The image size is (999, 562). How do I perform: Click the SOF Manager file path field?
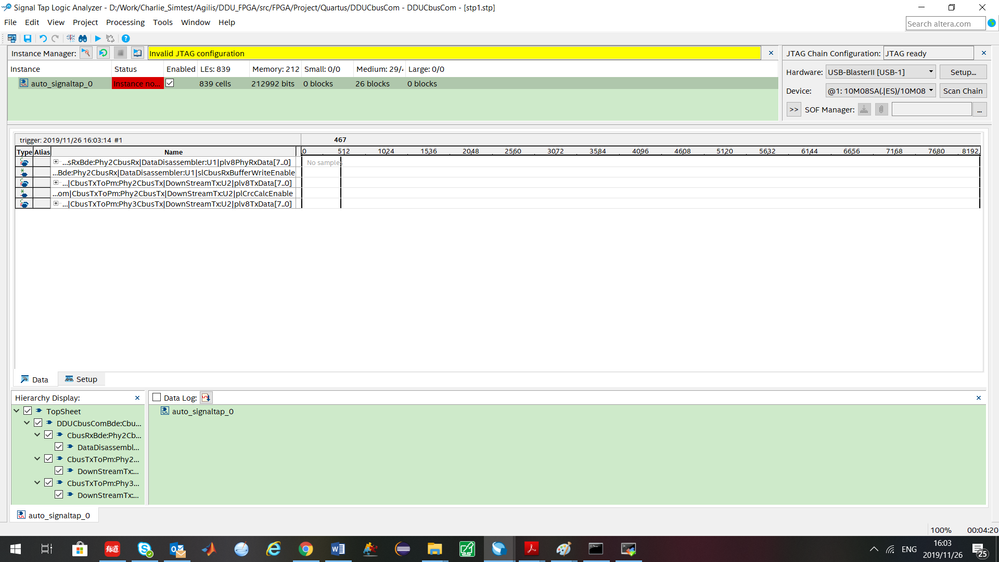pyautogui.click(x=931, y=110)
